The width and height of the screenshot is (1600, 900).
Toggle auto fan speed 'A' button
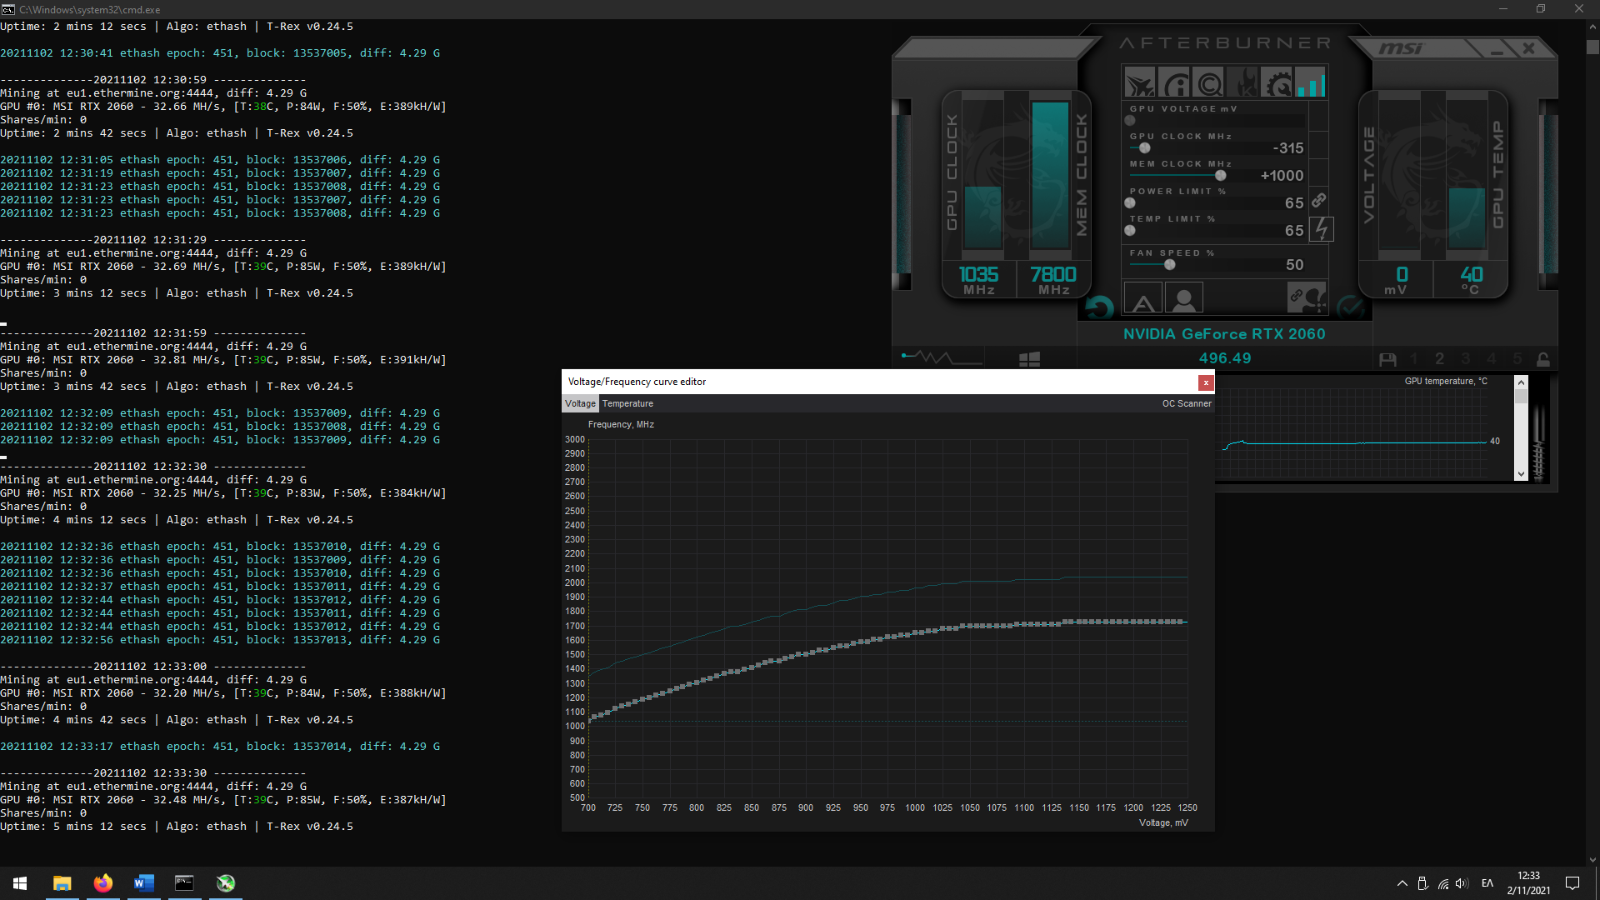coord(1143,298)
